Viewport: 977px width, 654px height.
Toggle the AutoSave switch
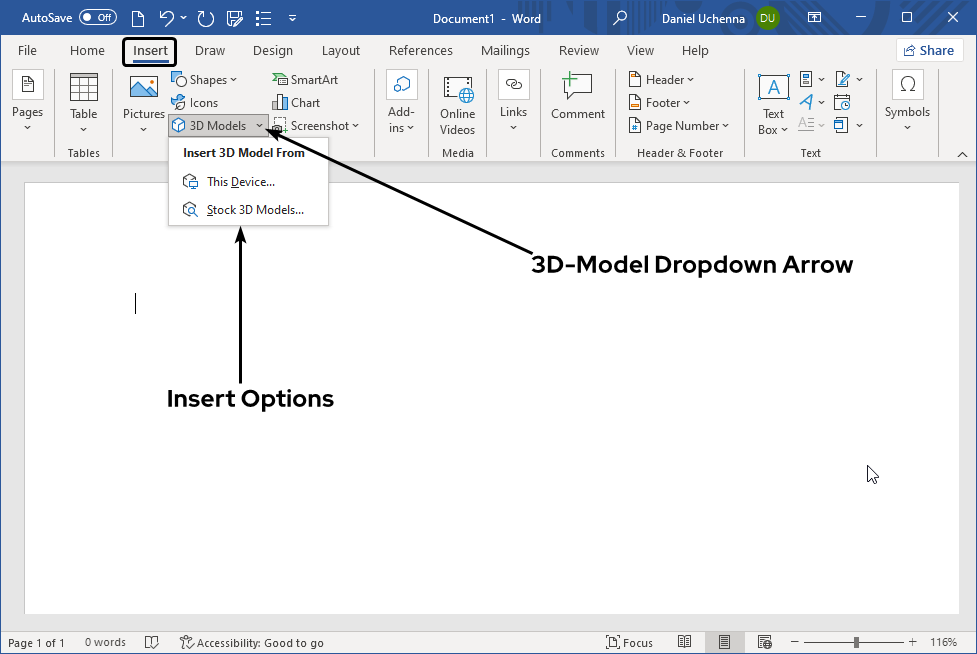(98, 17)
